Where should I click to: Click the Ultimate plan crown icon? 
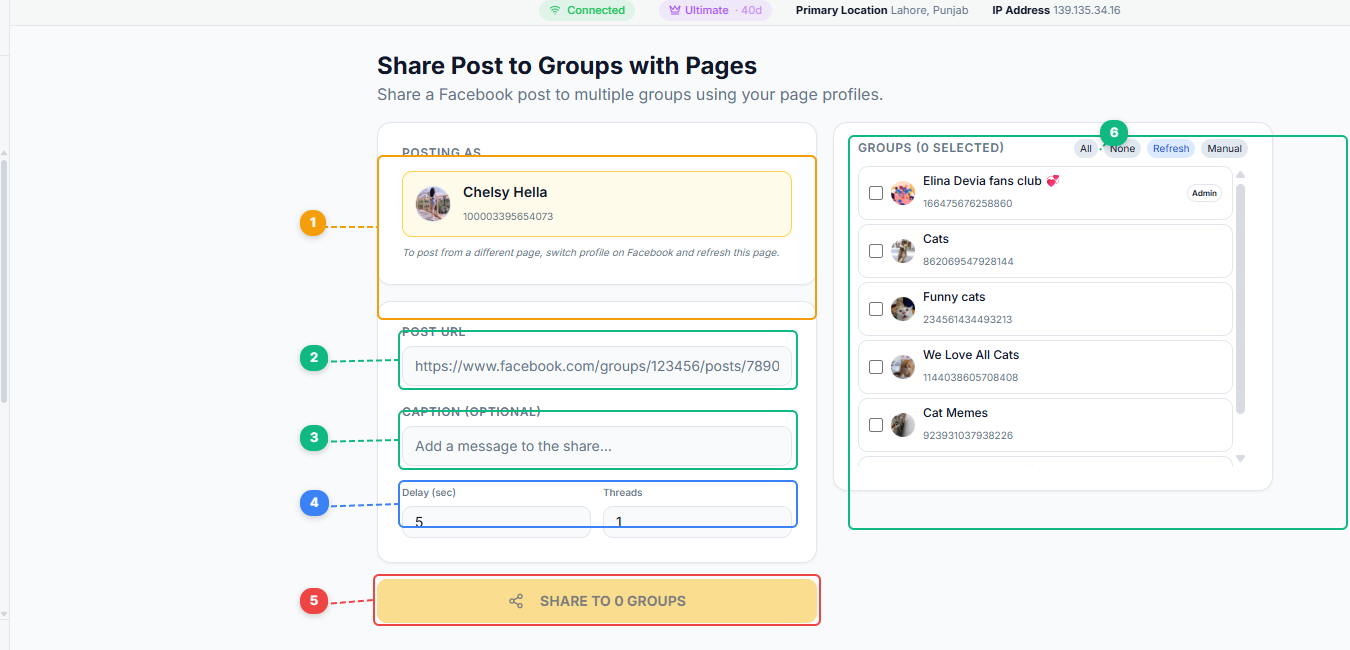point(675,10)
